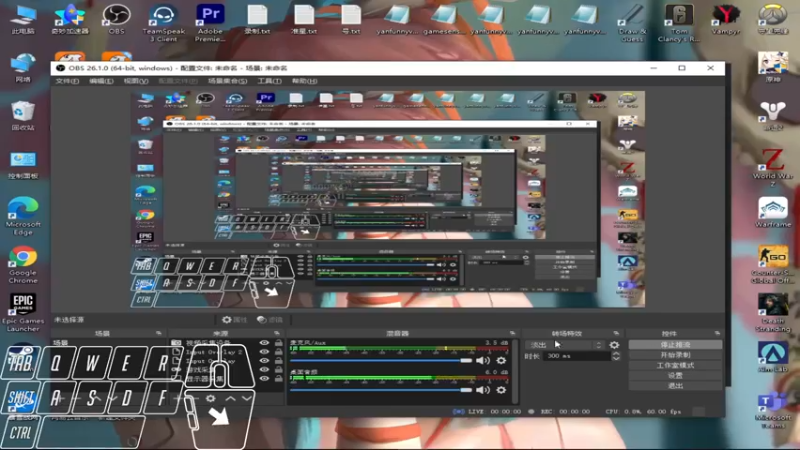The width and height of the screenshot is (800, 450).
Task: Toggle visibility eye of 视频采集设备 source
Action: [264, 343]
